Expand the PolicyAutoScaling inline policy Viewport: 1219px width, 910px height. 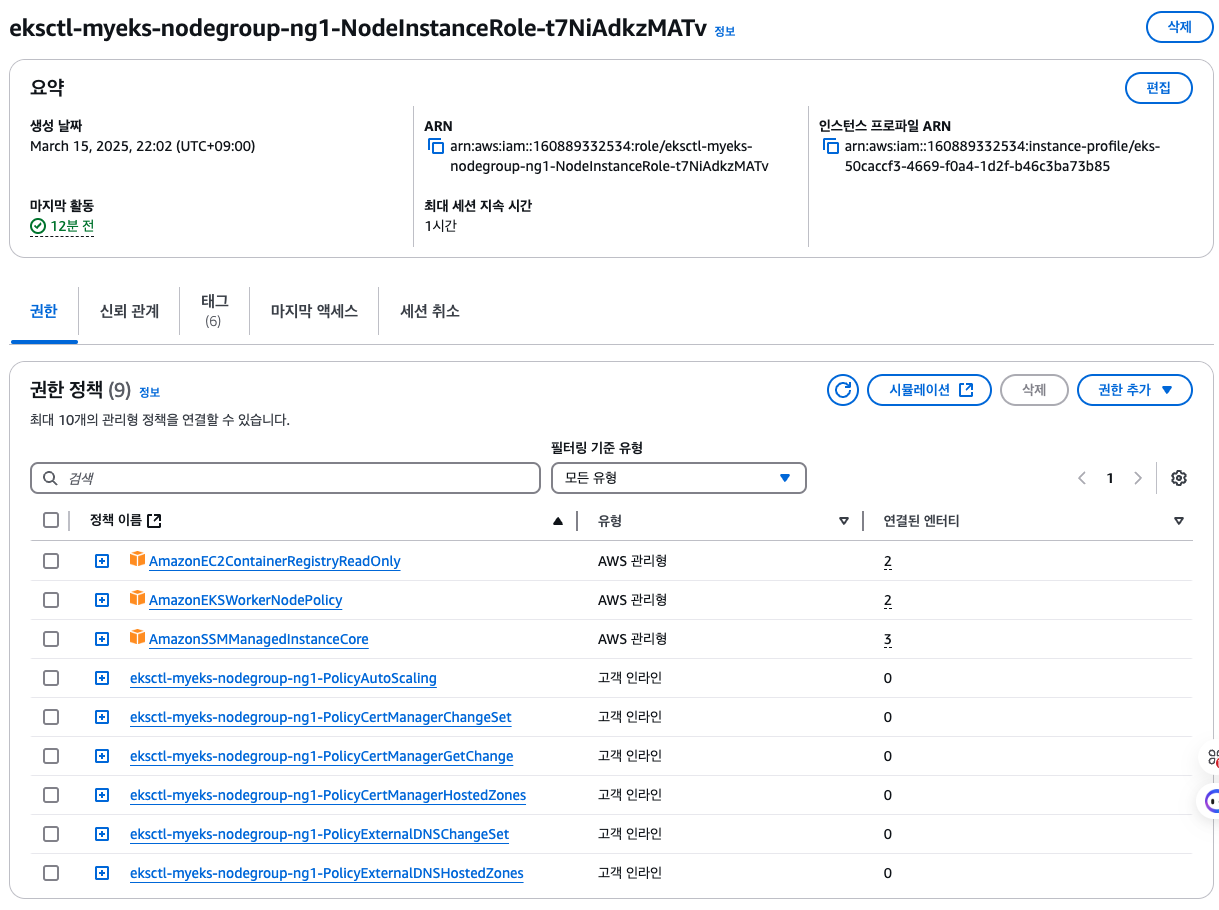pos(101,678)
